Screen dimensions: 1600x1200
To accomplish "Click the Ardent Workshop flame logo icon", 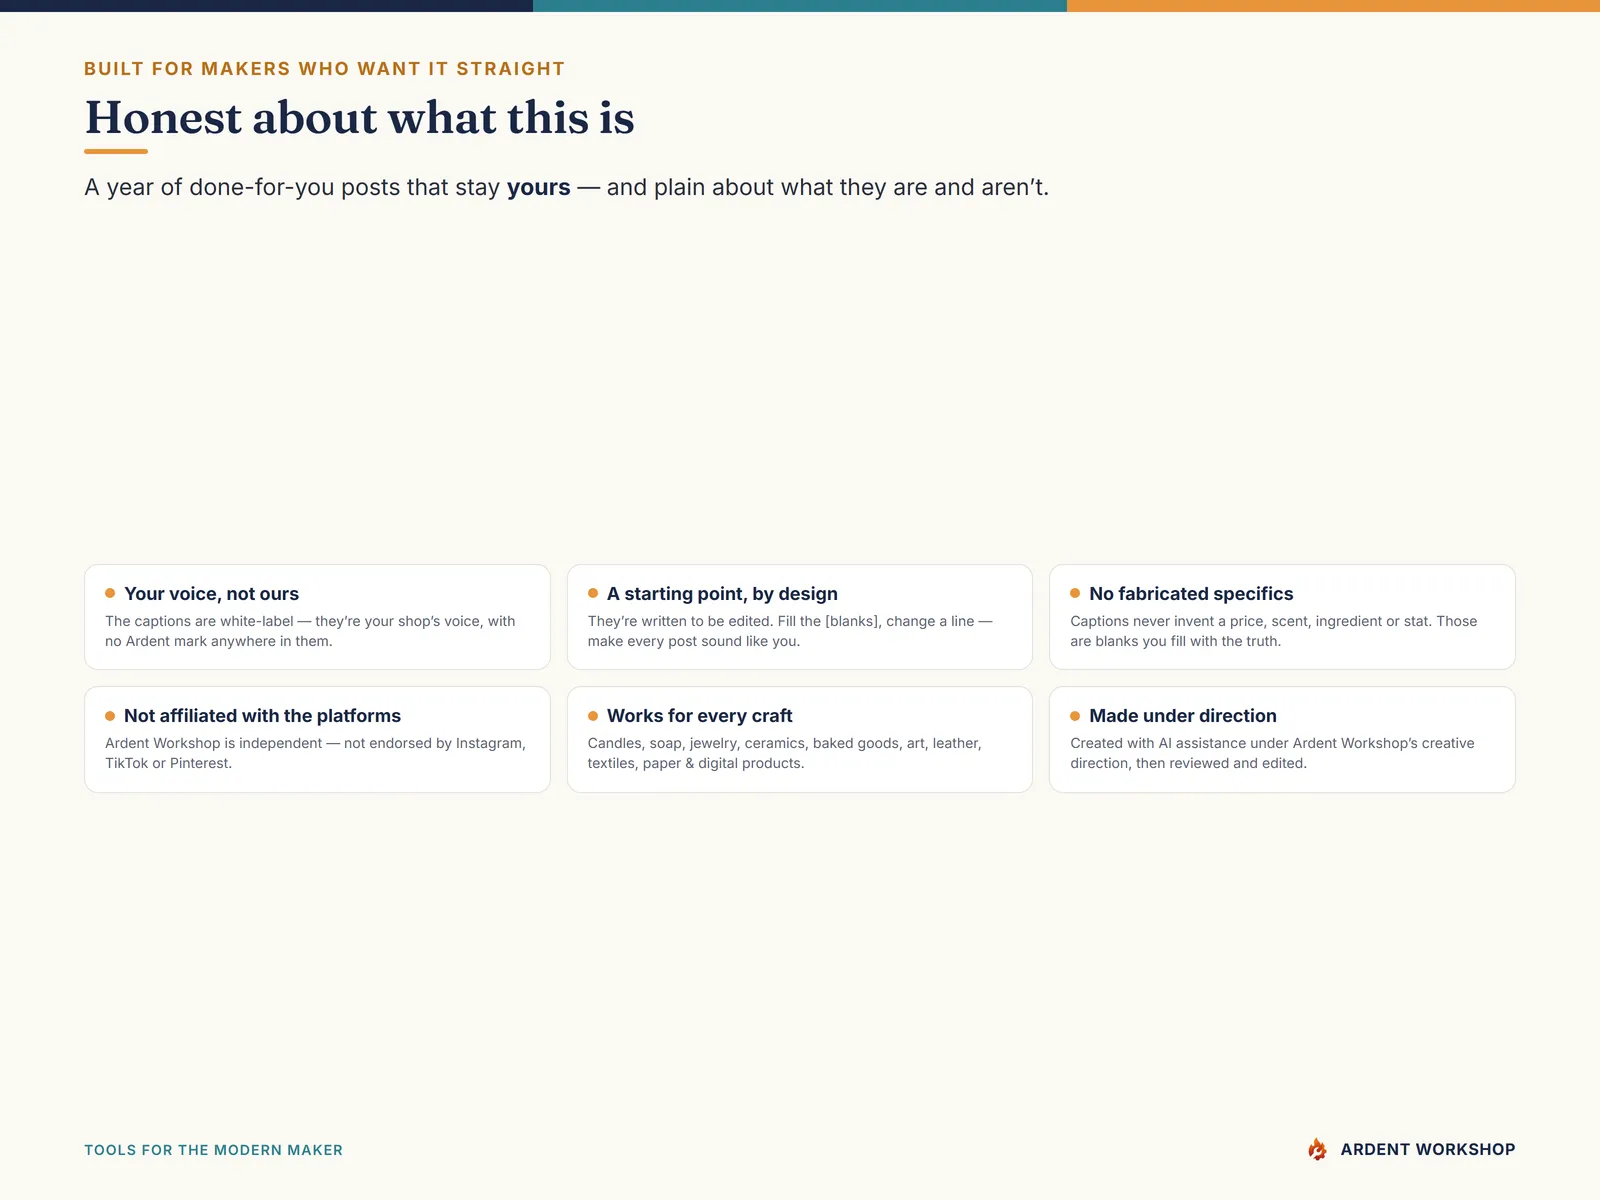I will (x=1318, y=1149).
